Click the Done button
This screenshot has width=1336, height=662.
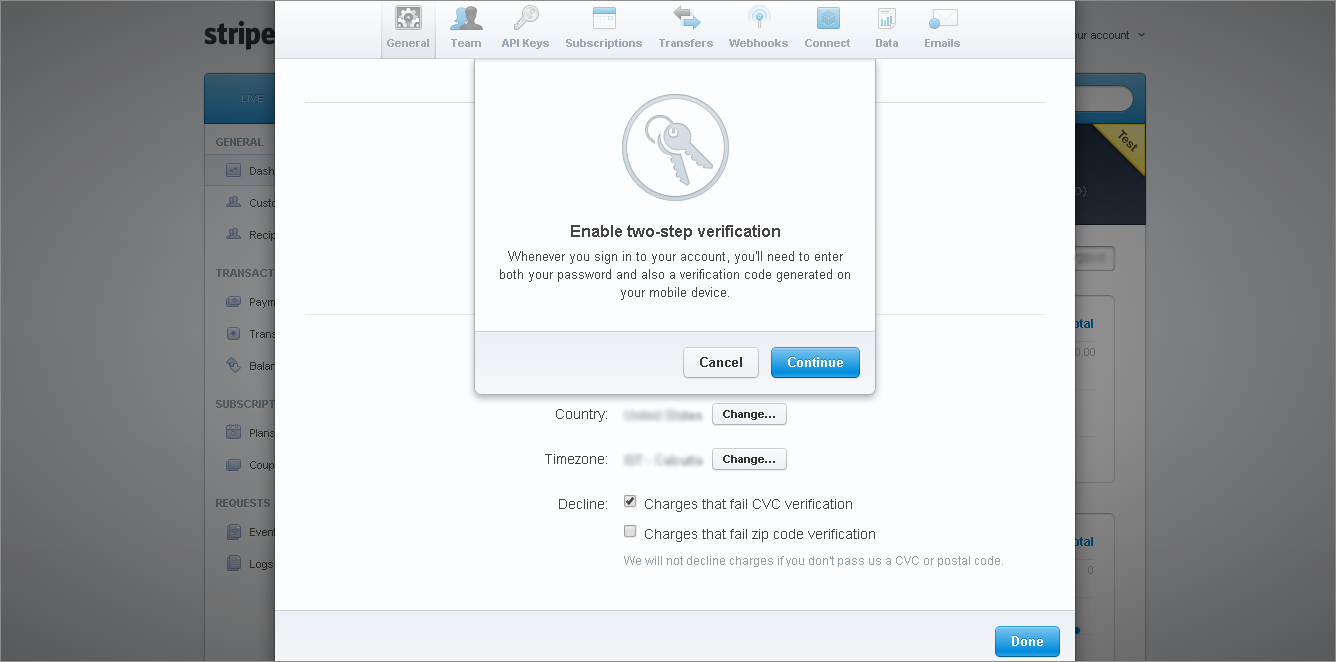[1027, 642]
